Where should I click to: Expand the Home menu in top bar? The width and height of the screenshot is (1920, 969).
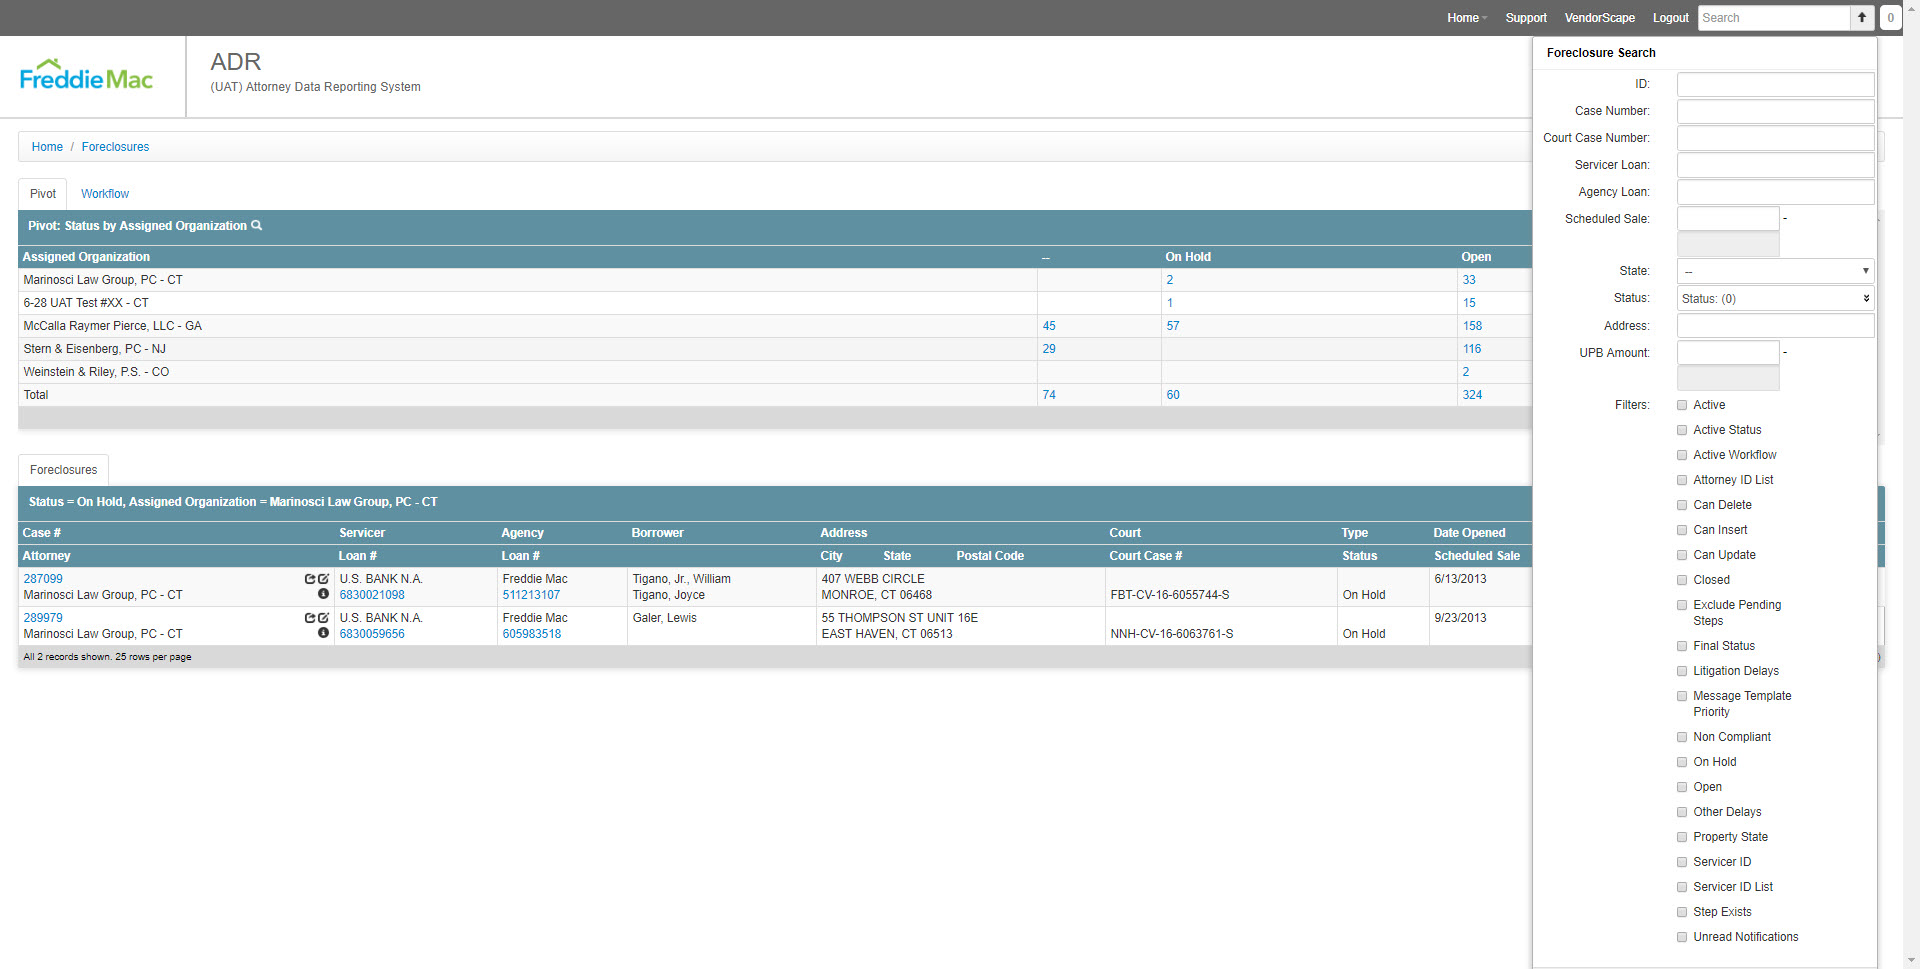[x=1467, y=18]
